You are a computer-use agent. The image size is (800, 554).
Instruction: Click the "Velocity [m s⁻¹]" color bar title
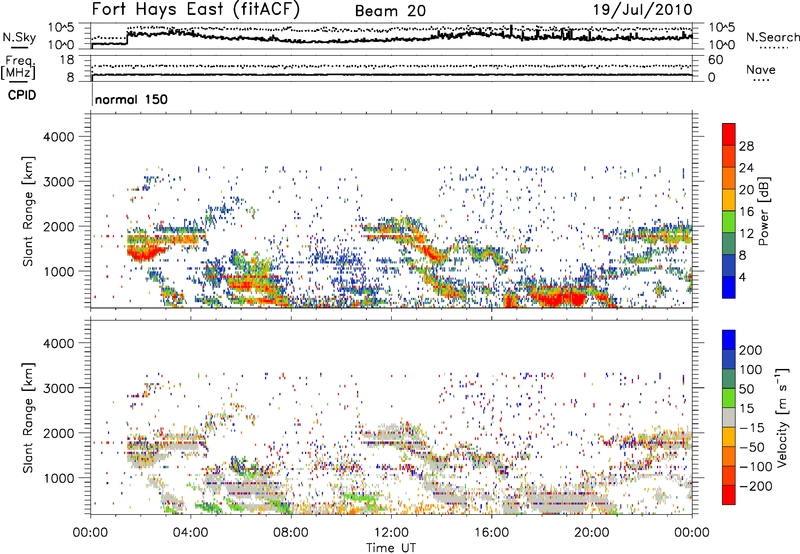pyautogui.click(x=782, y=417)
